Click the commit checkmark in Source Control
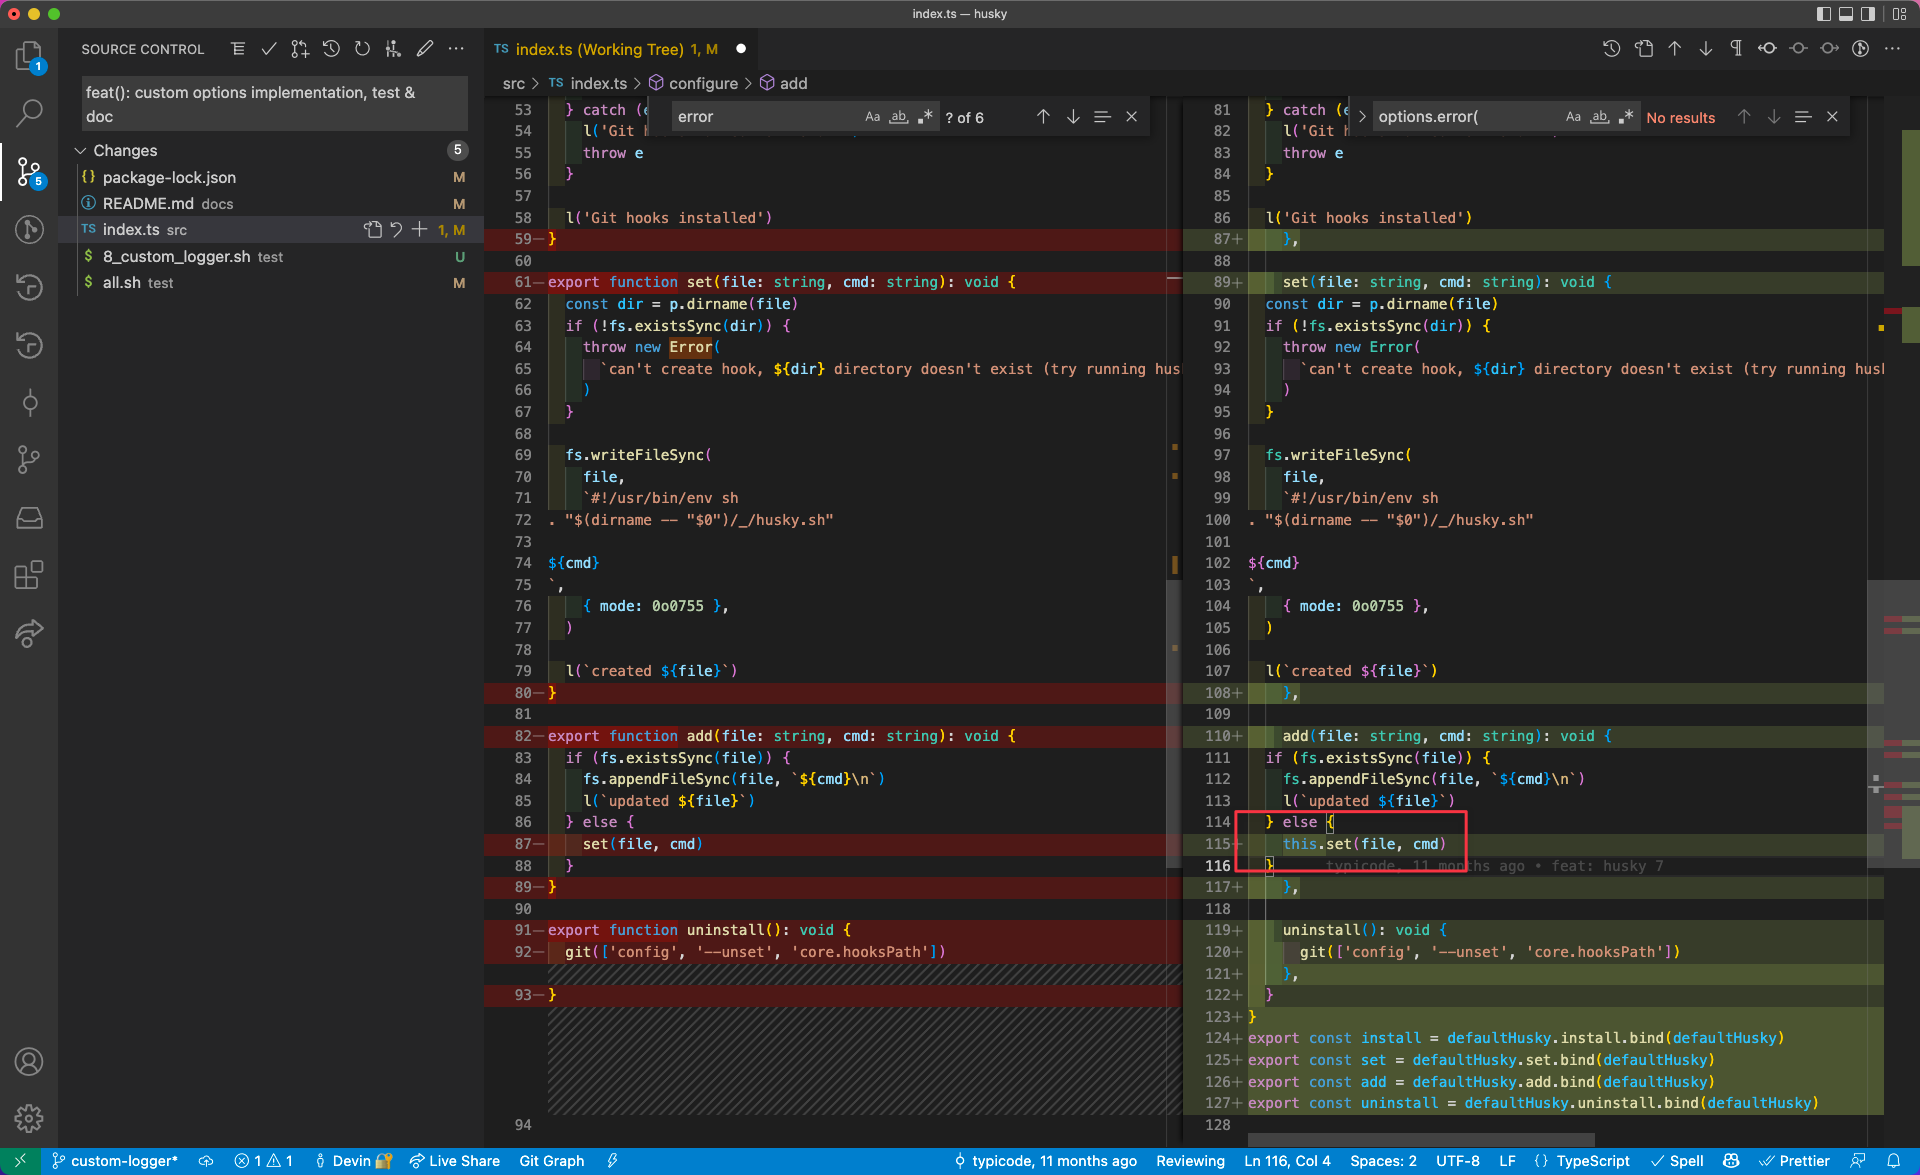 point(268,49)
